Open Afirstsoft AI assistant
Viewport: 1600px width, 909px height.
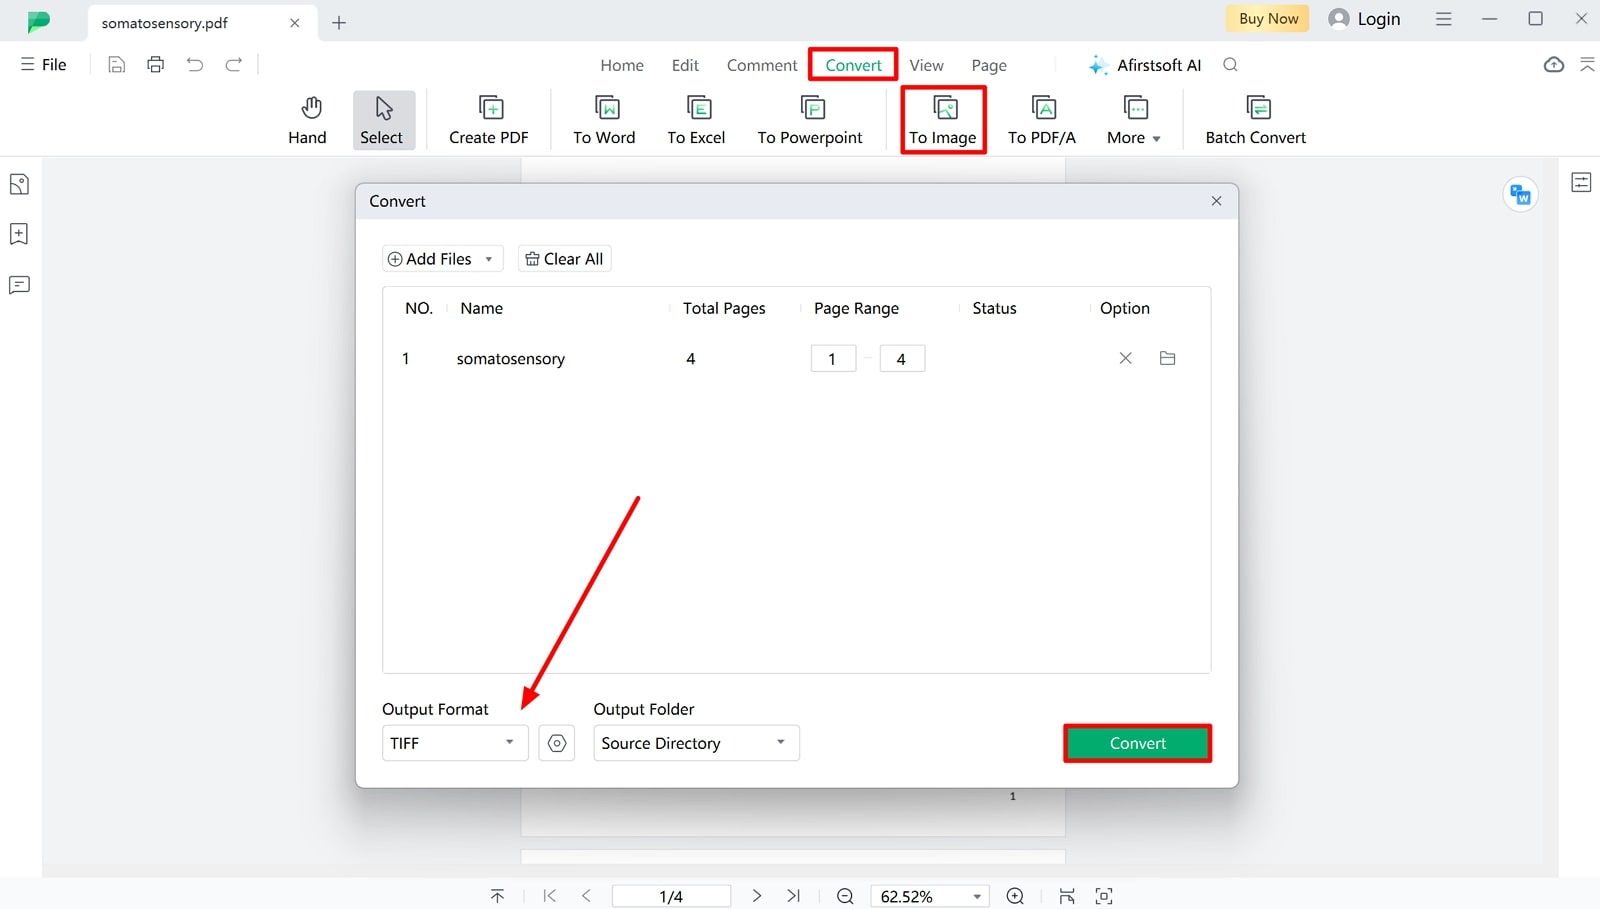[1145, 65]
